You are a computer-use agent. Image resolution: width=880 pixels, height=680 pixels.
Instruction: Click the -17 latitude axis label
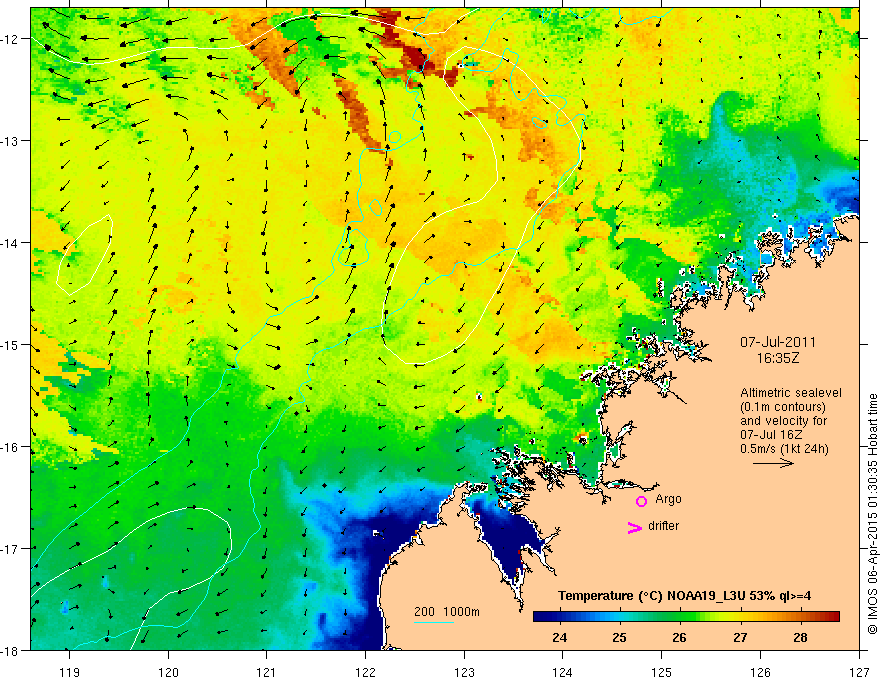coord(10,549)
